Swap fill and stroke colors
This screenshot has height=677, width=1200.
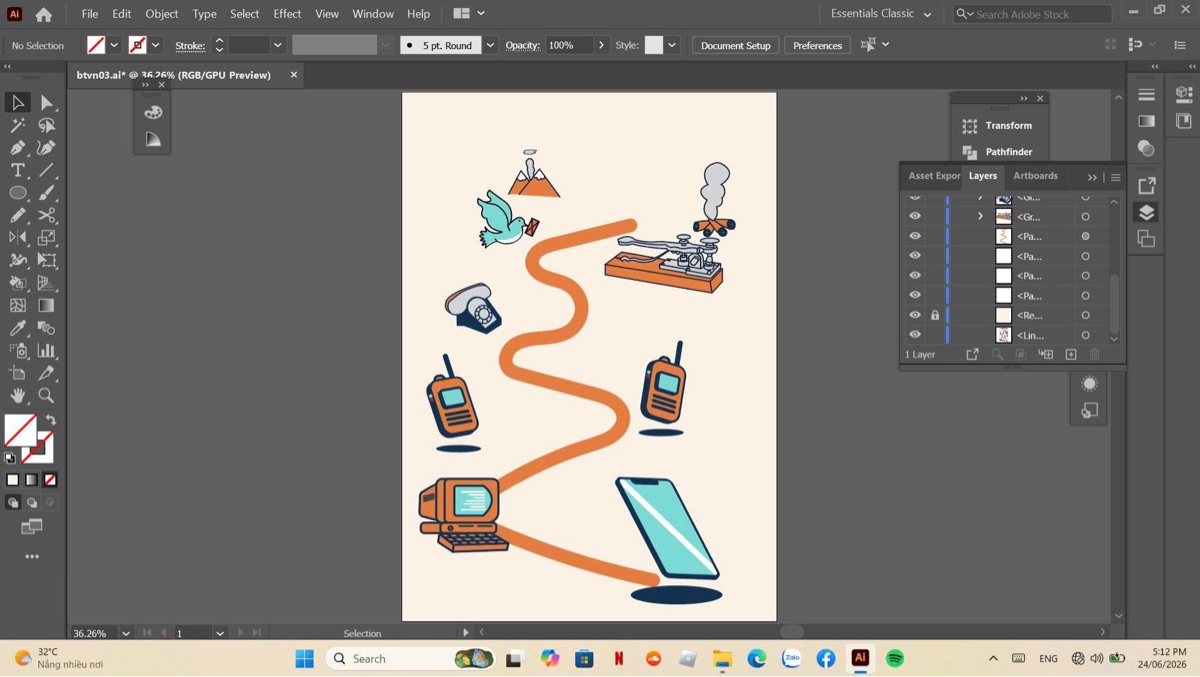51,420
